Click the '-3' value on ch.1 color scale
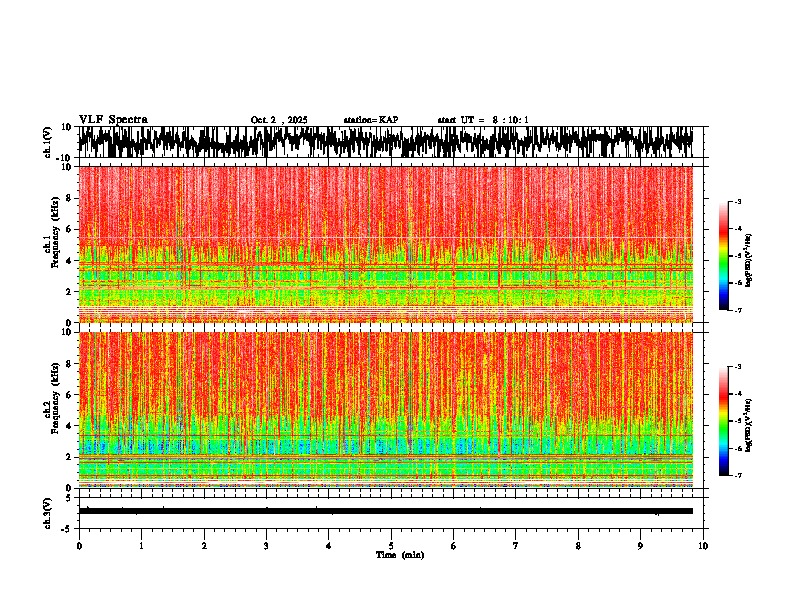 tap(738, 202)
